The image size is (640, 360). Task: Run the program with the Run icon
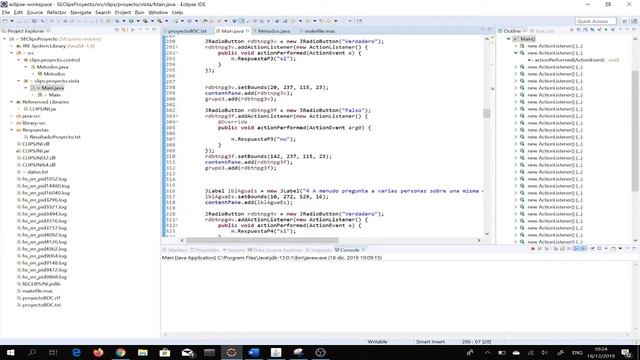pos(131,21)
